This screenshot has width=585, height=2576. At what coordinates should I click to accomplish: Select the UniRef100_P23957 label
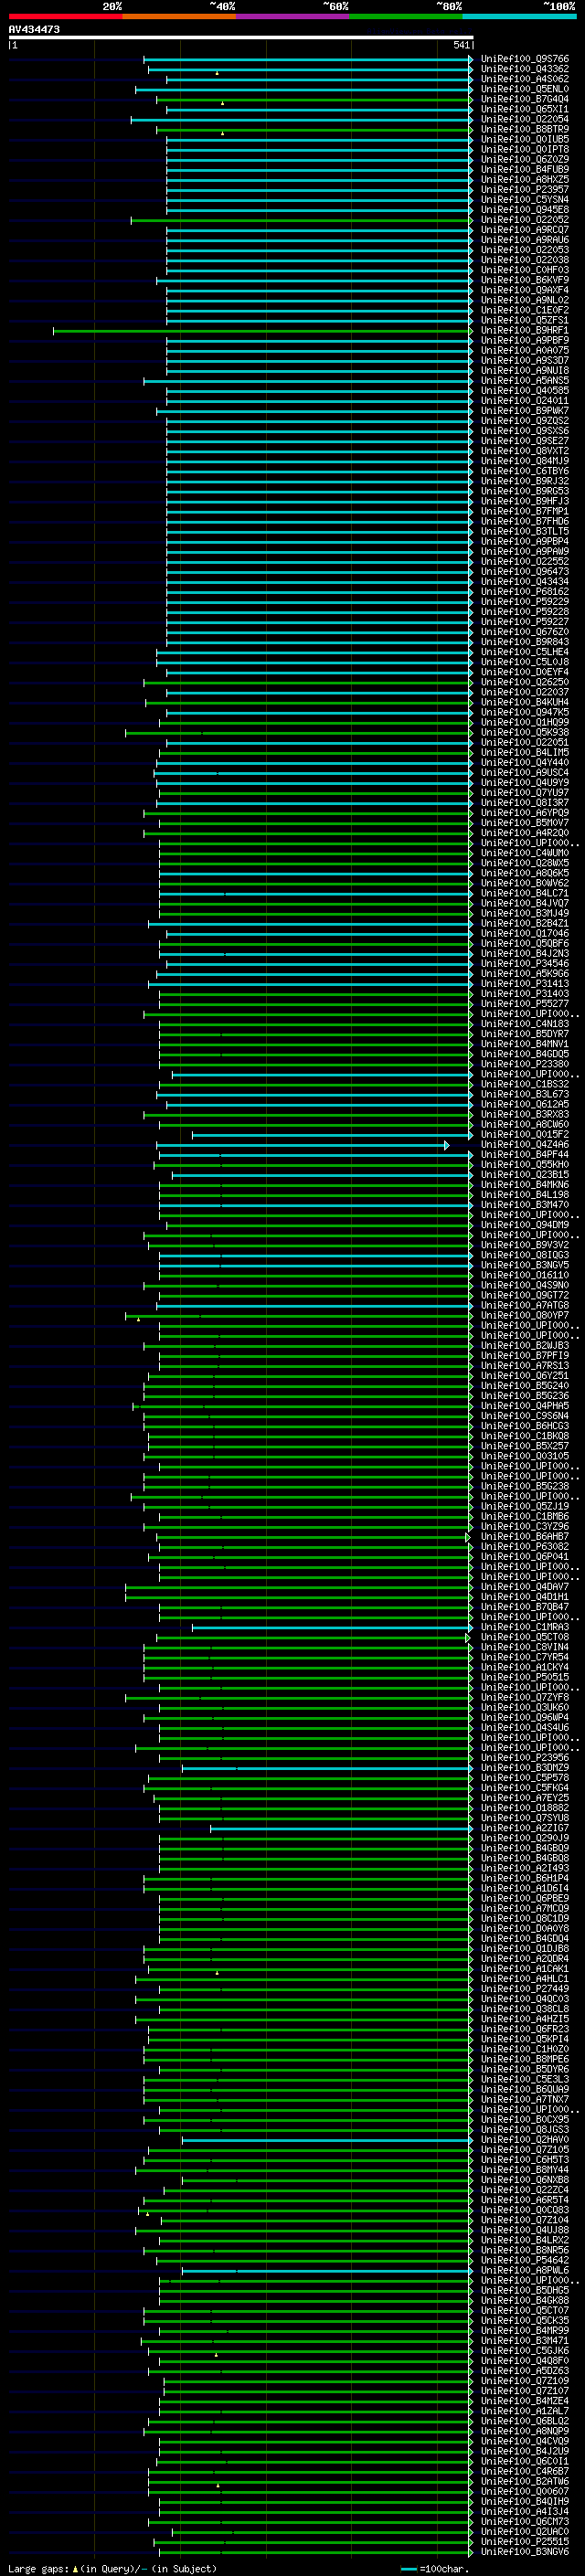click(x=525, y=190)
